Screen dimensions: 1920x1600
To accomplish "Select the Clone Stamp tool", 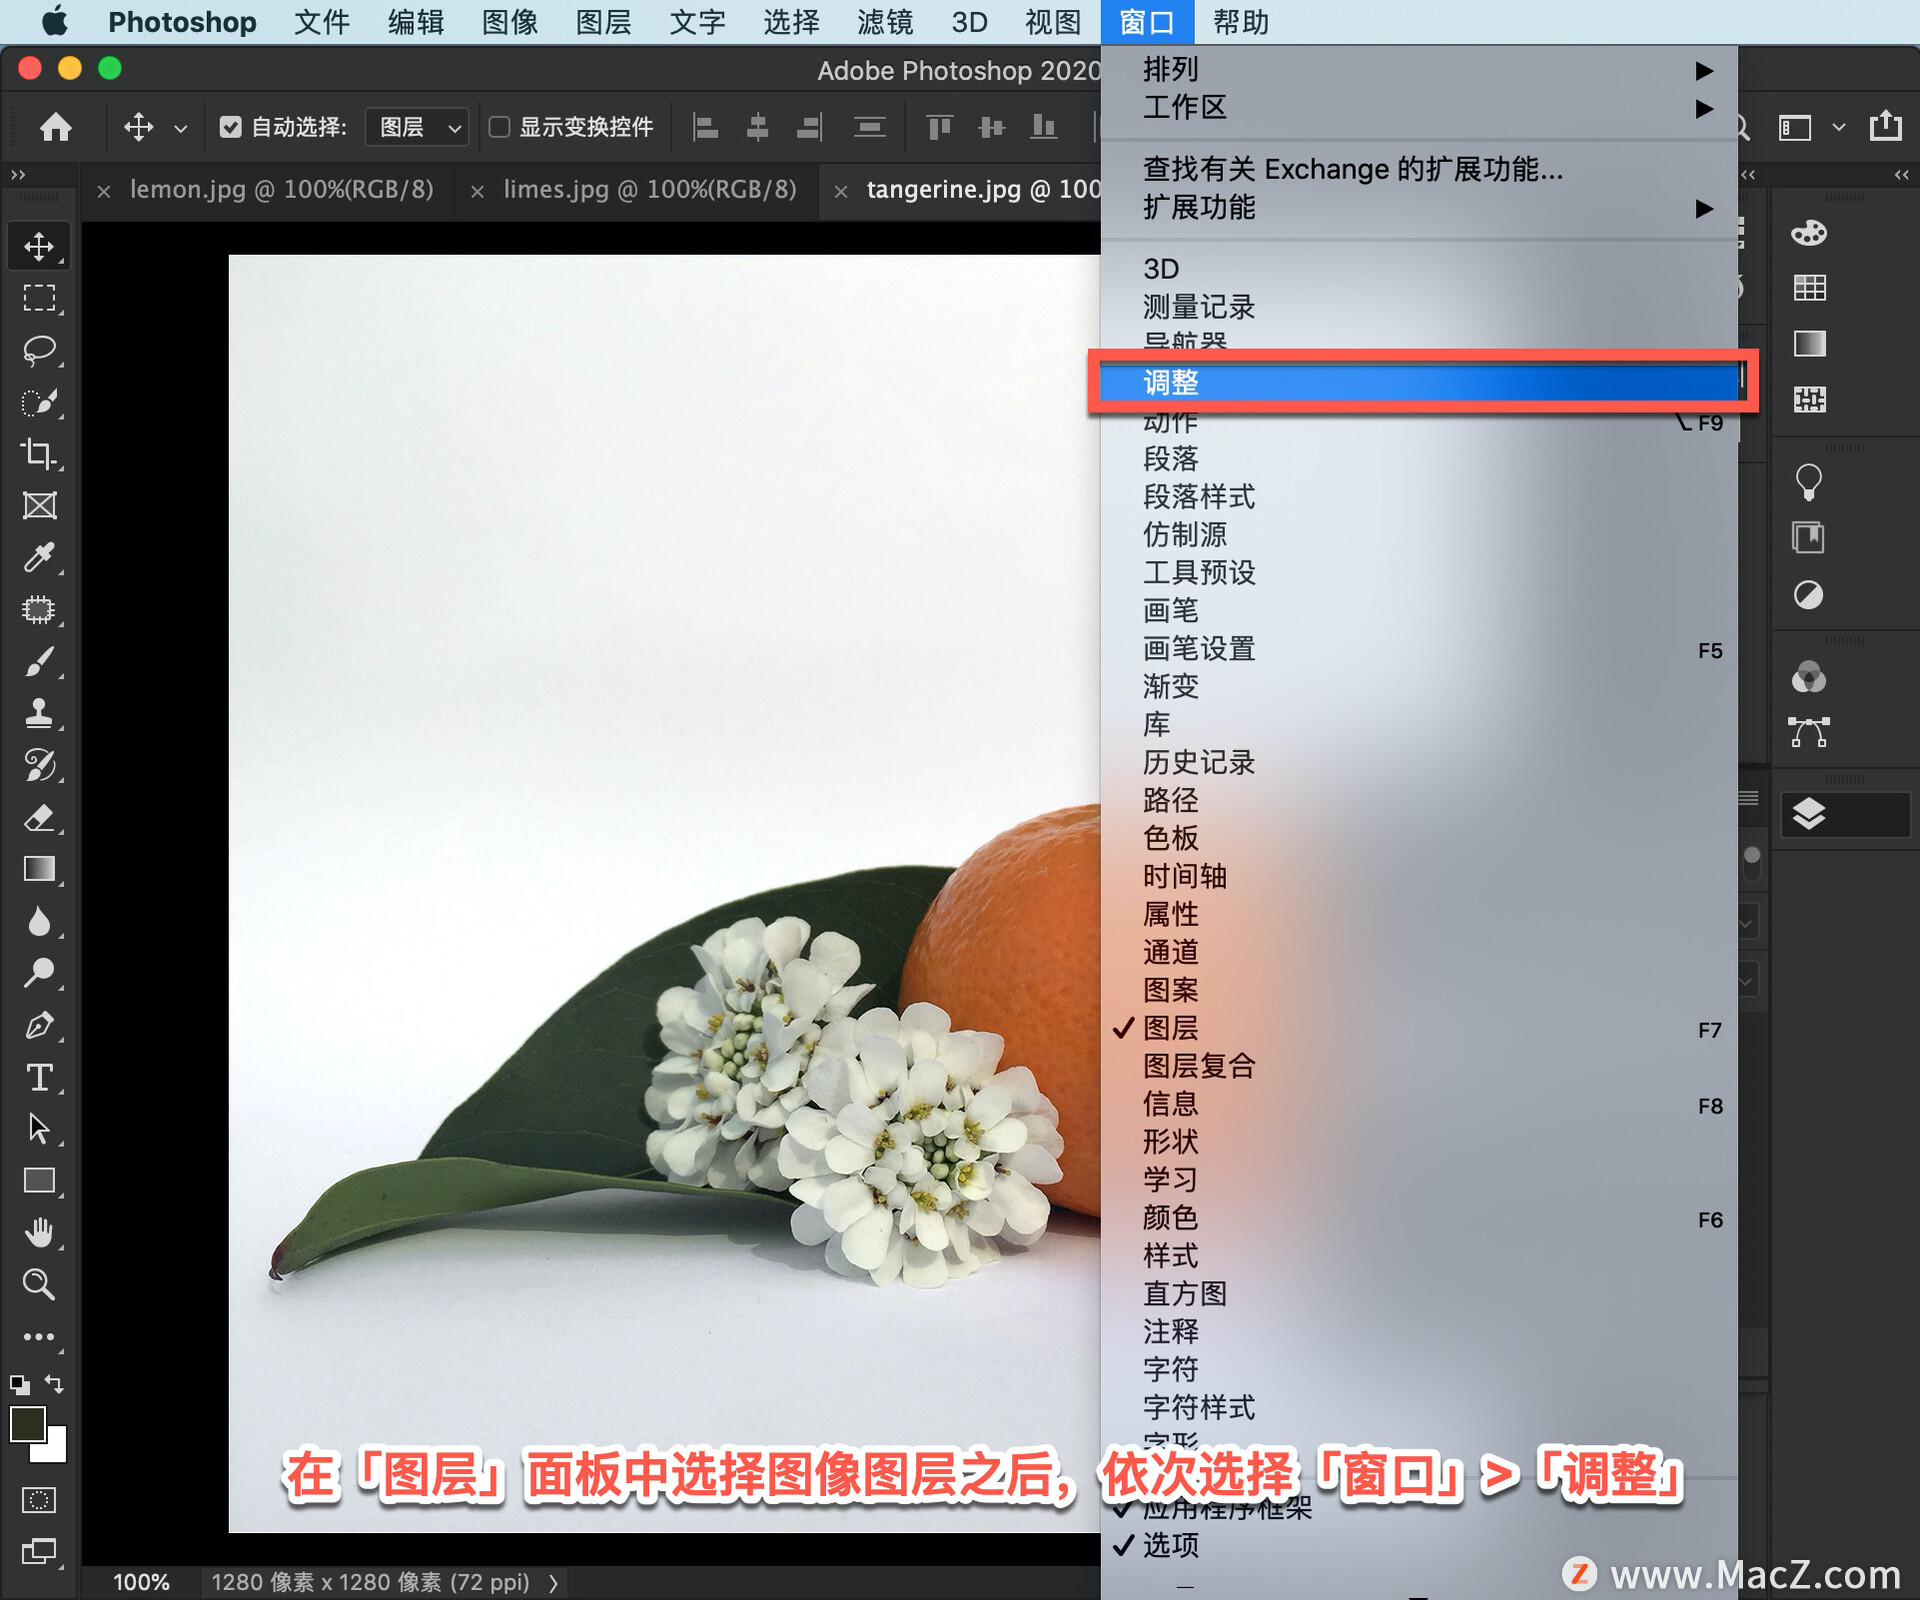I will (40, 713).
